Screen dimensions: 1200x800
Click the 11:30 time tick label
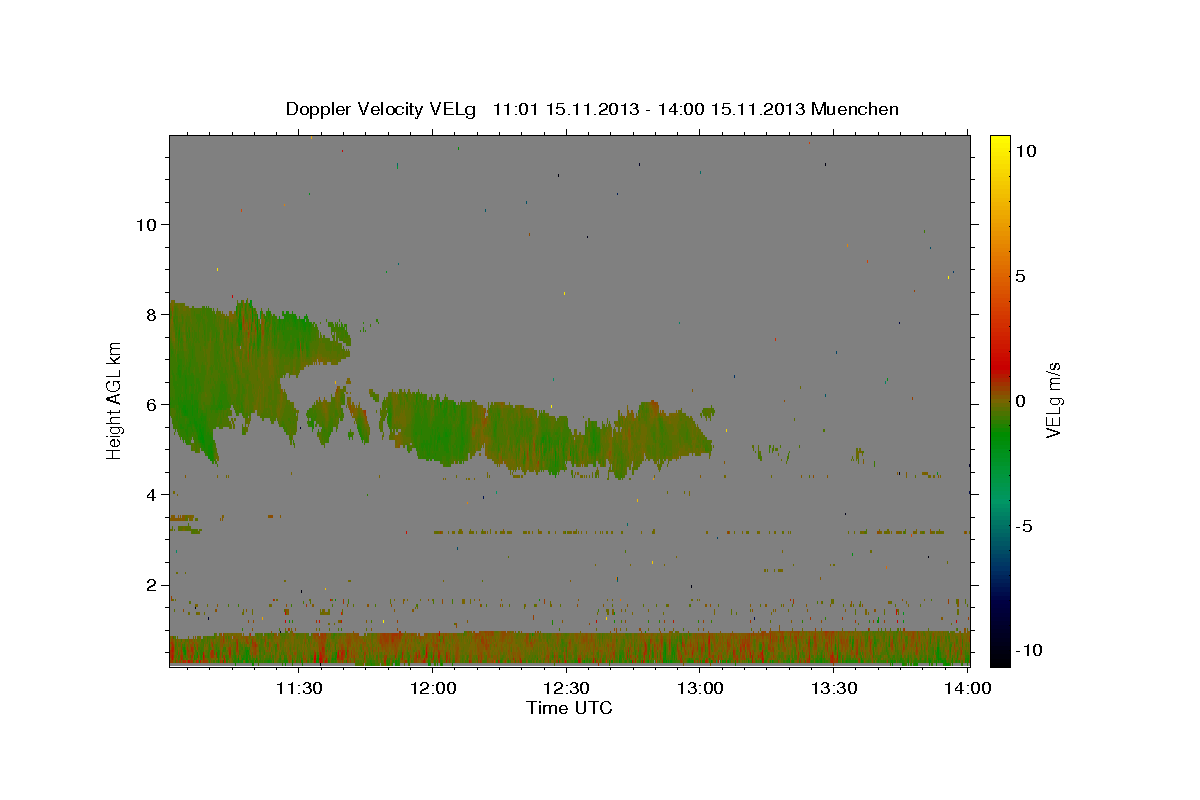pos(299,688)
